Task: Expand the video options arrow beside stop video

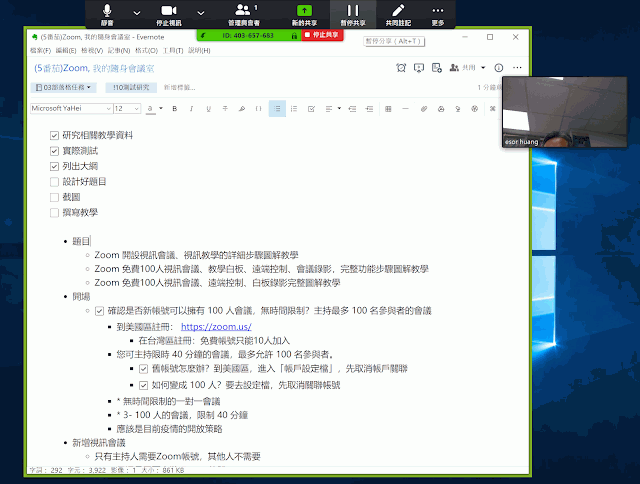Action: (x=200, y=13)
